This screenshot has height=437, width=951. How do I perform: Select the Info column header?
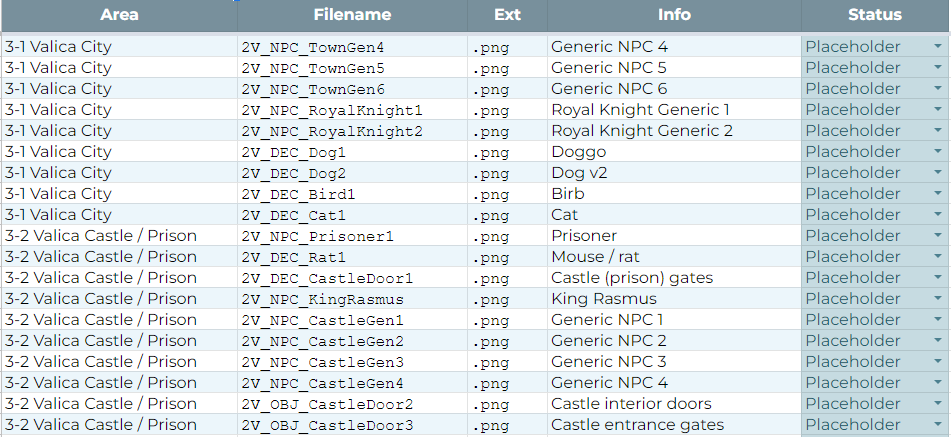(x=674, y=15)
